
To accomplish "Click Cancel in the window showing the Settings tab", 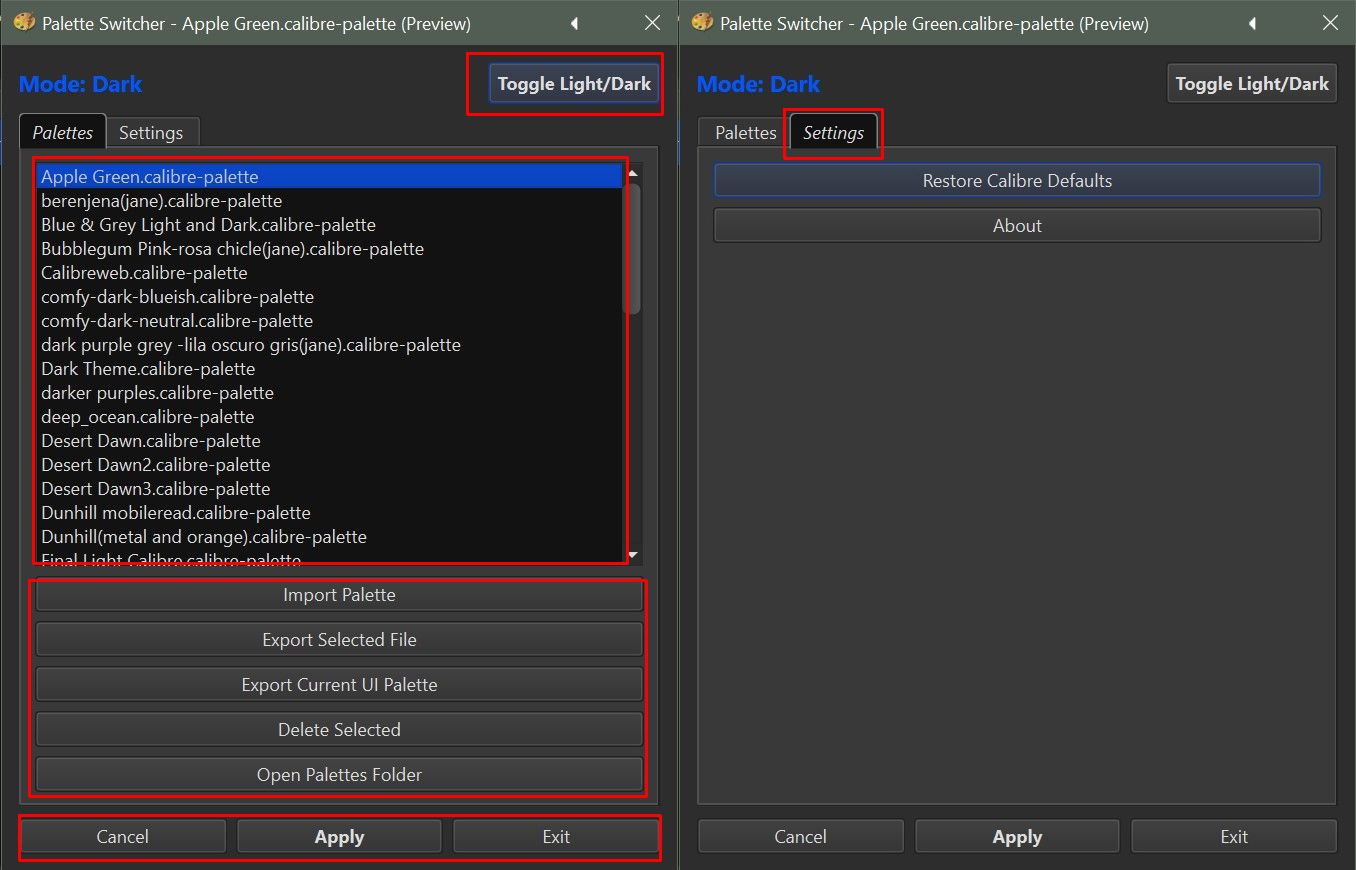I will [x=801, y=837].
